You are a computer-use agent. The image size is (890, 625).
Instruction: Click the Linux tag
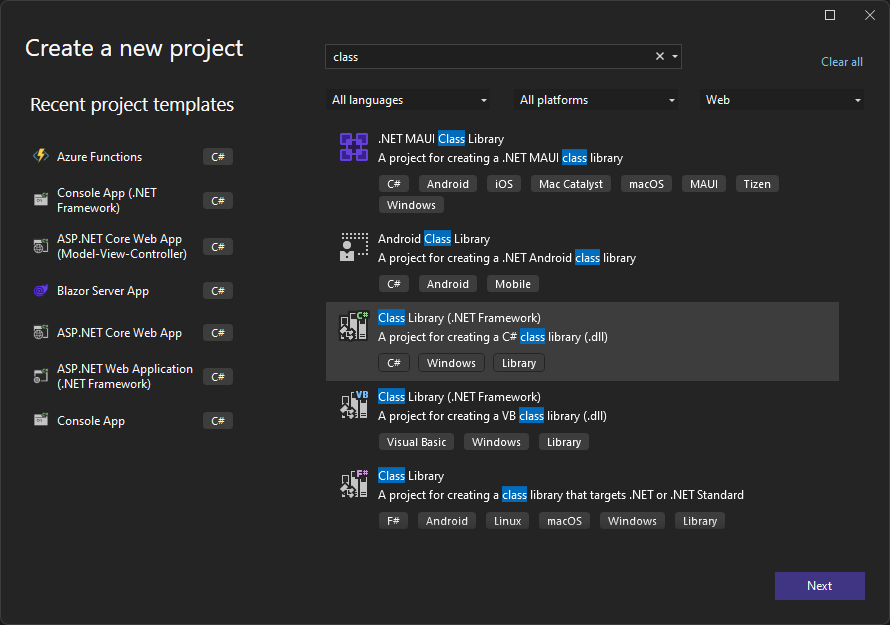click(507, 521)
